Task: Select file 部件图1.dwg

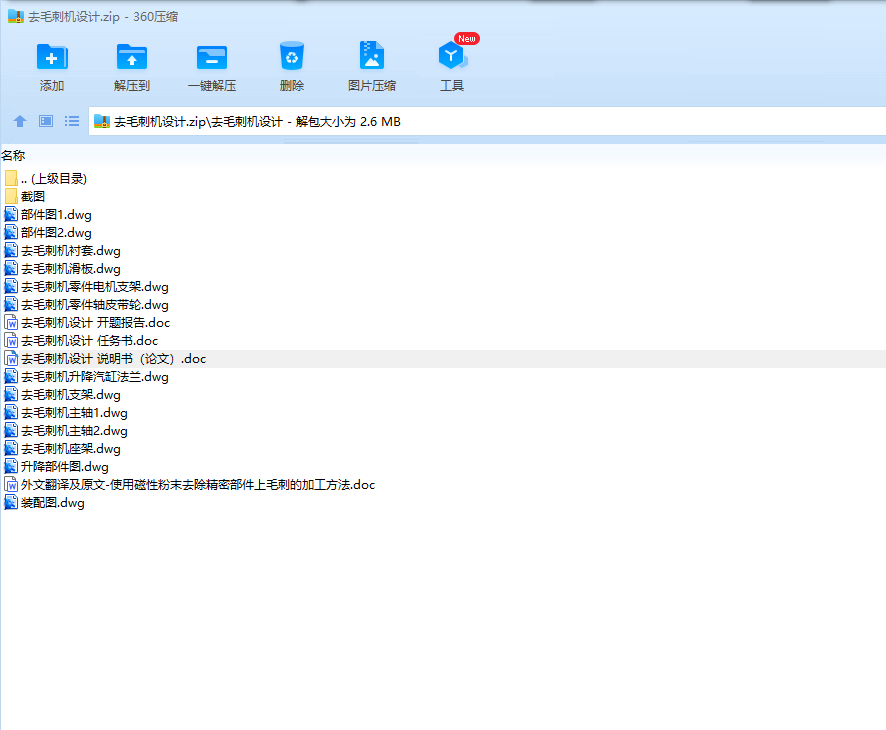Action: [x=56, y=215]
